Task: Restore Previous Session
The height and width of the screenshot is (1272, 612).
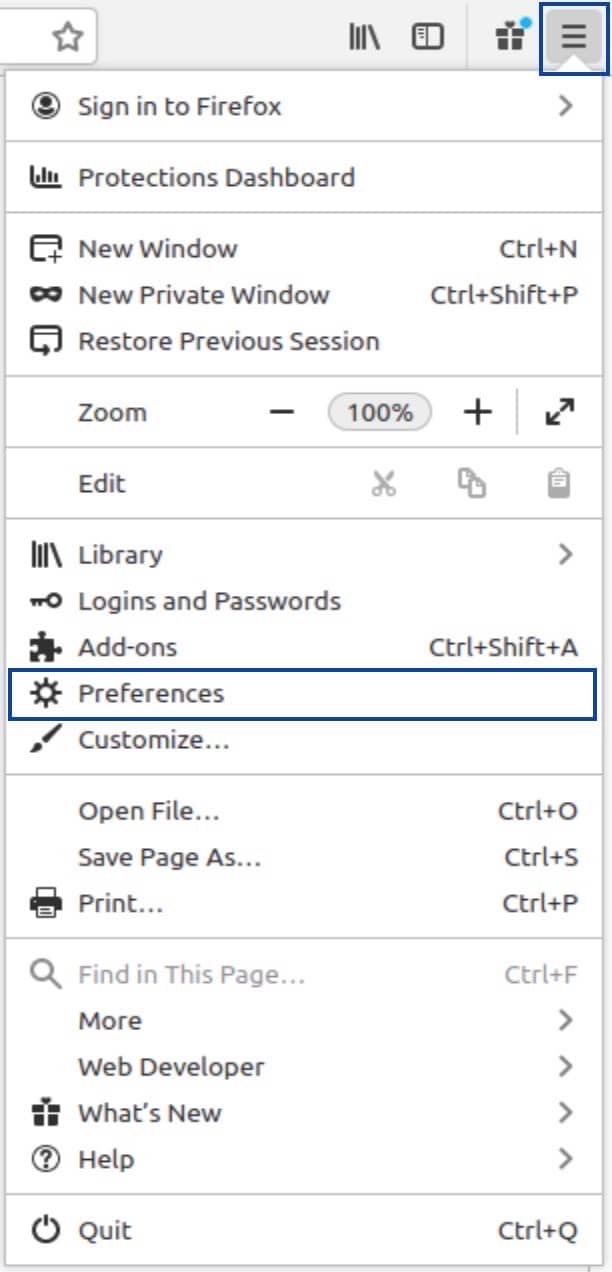Action: tap(228, 341)
